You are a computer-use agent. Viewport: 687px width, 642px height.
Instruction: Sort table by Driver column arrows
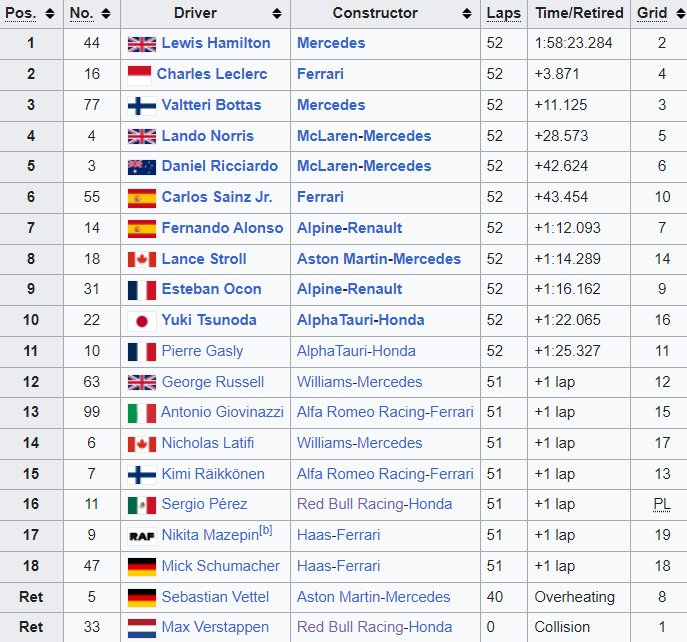[276, 14]
